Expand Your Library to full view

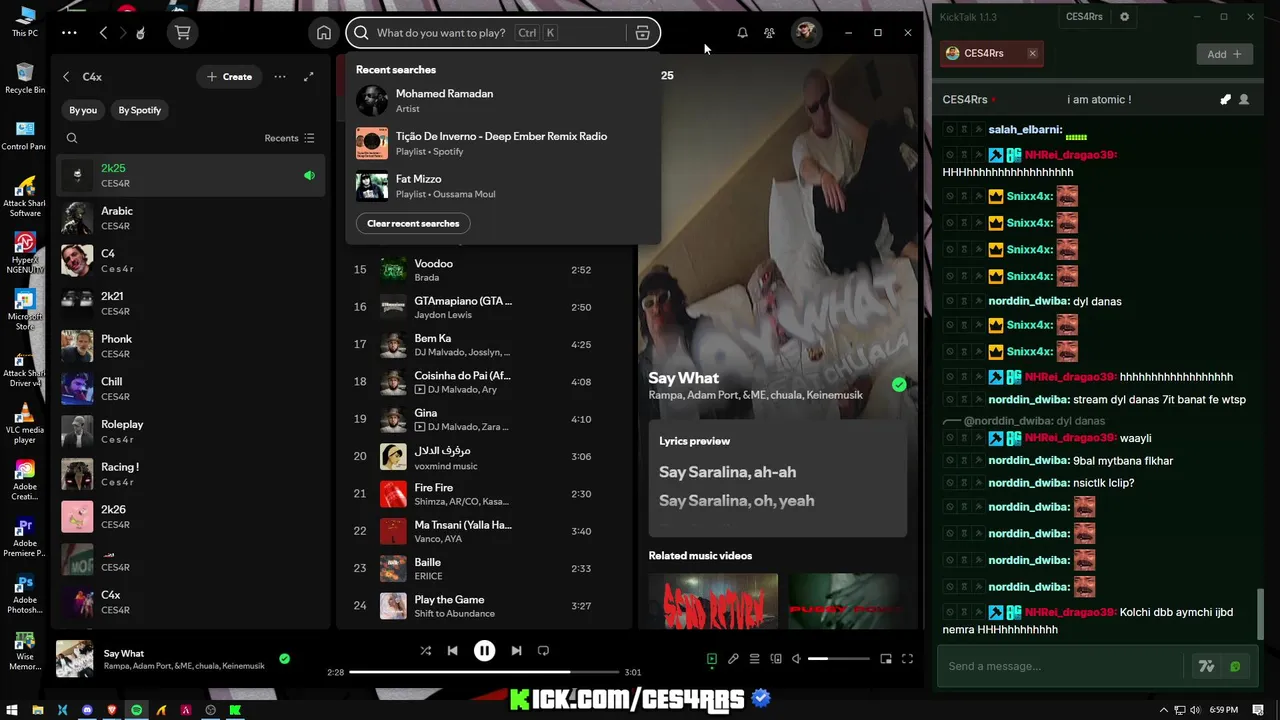pos(309,77)
